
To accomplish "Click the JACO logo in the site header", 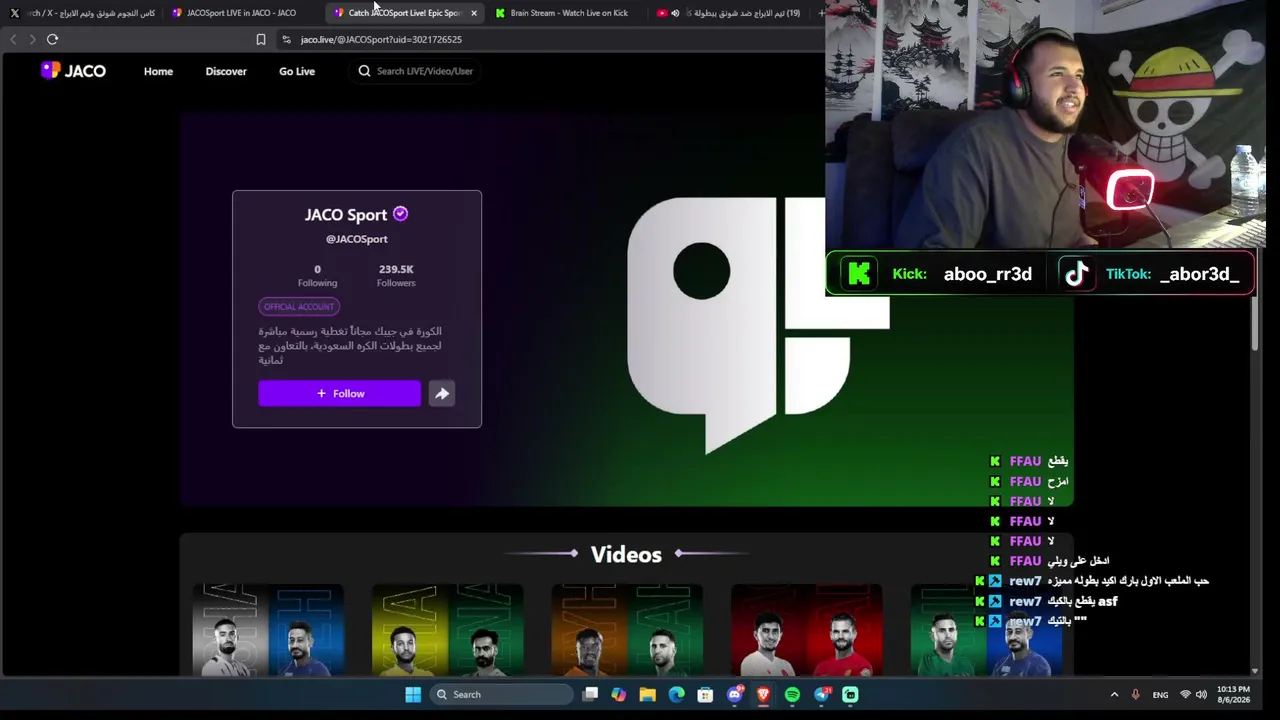I will click(x=73, y=71).
